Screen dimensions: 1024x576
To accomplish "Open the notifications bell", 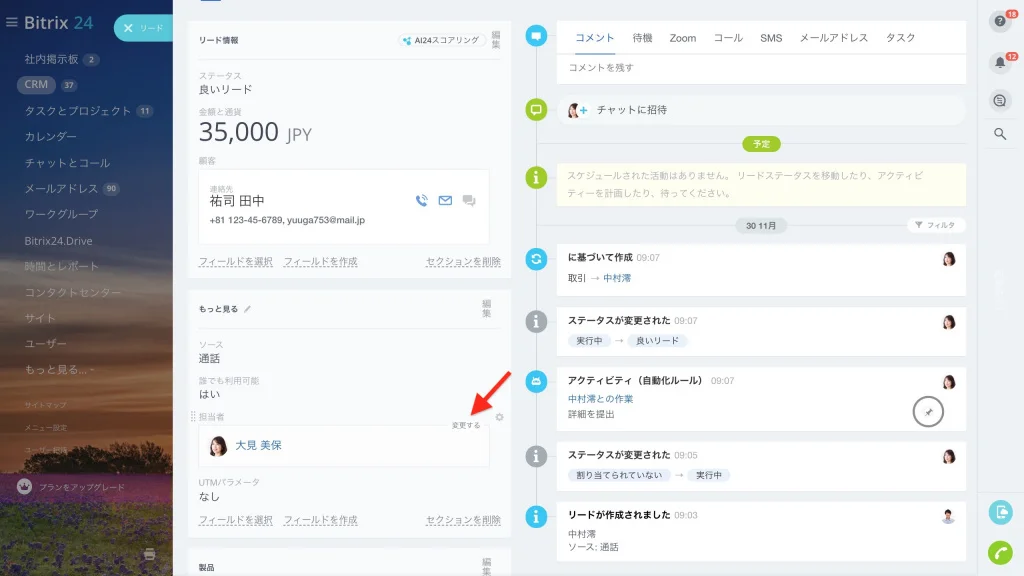I will tap(1000, 63).
